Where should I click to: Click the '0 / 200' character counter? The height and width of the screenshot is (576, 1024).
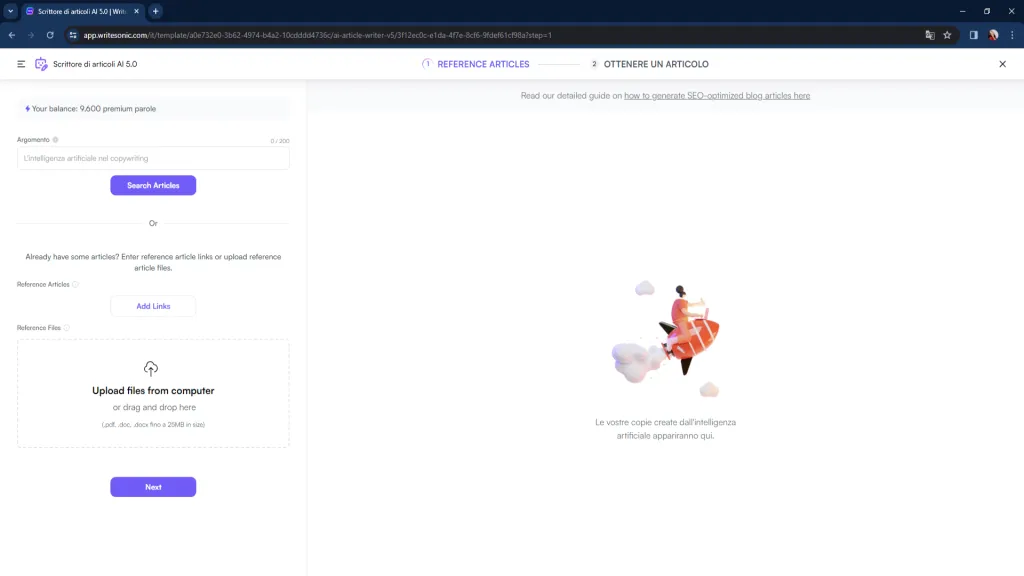pos(280,141)
